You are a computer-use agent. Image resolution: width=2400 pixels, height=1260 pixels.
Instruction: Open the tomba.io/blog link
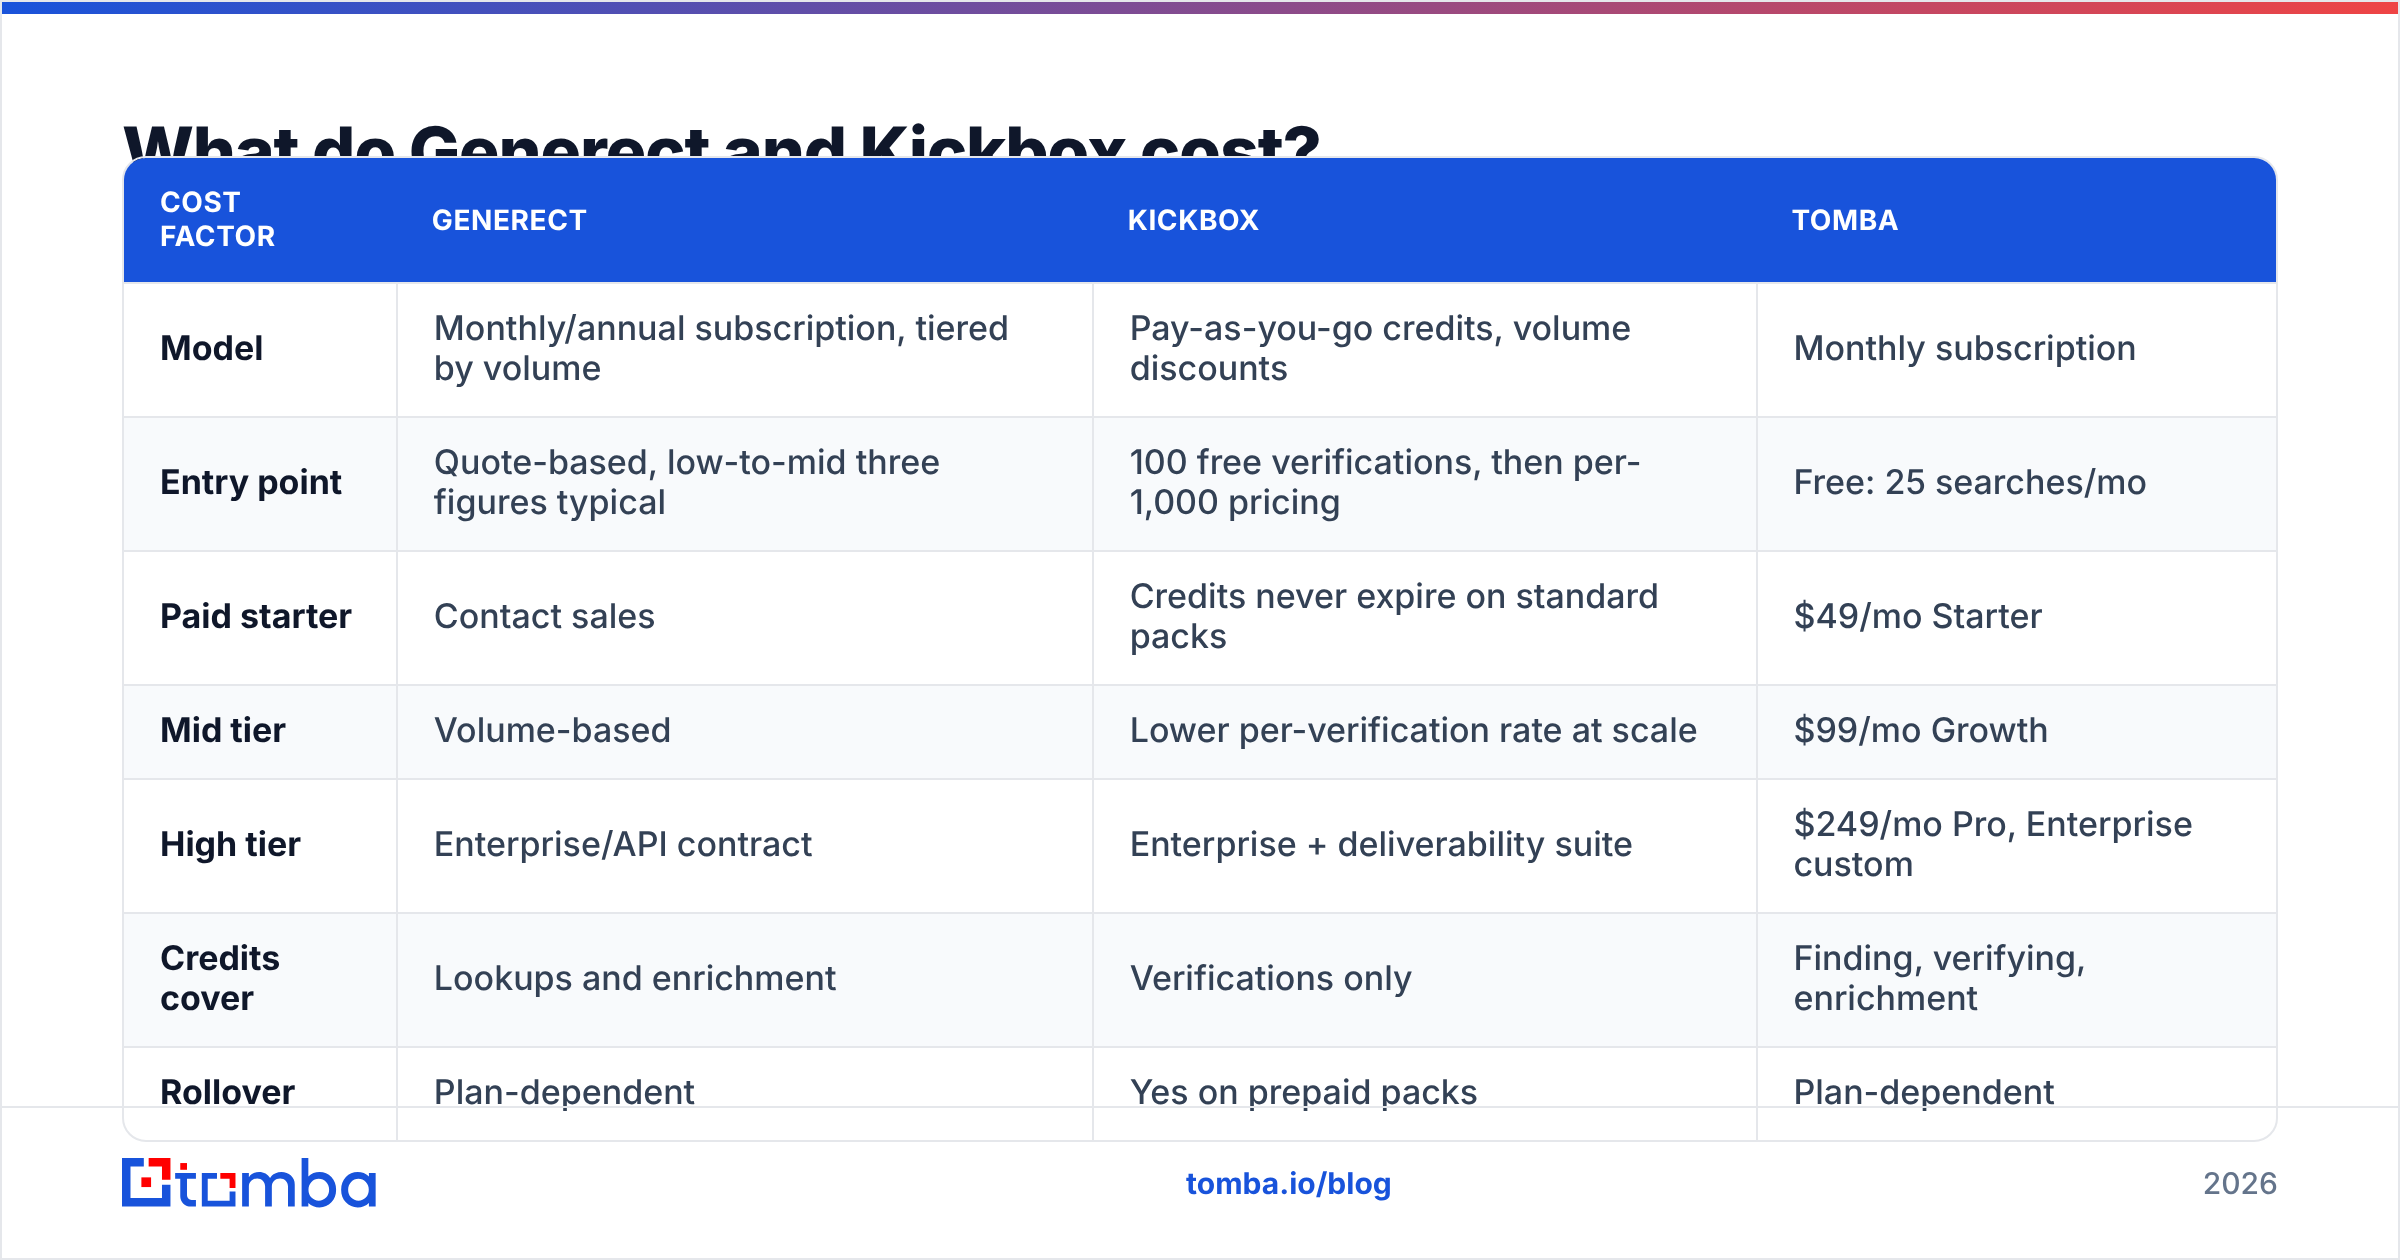pos(1288,1184)
